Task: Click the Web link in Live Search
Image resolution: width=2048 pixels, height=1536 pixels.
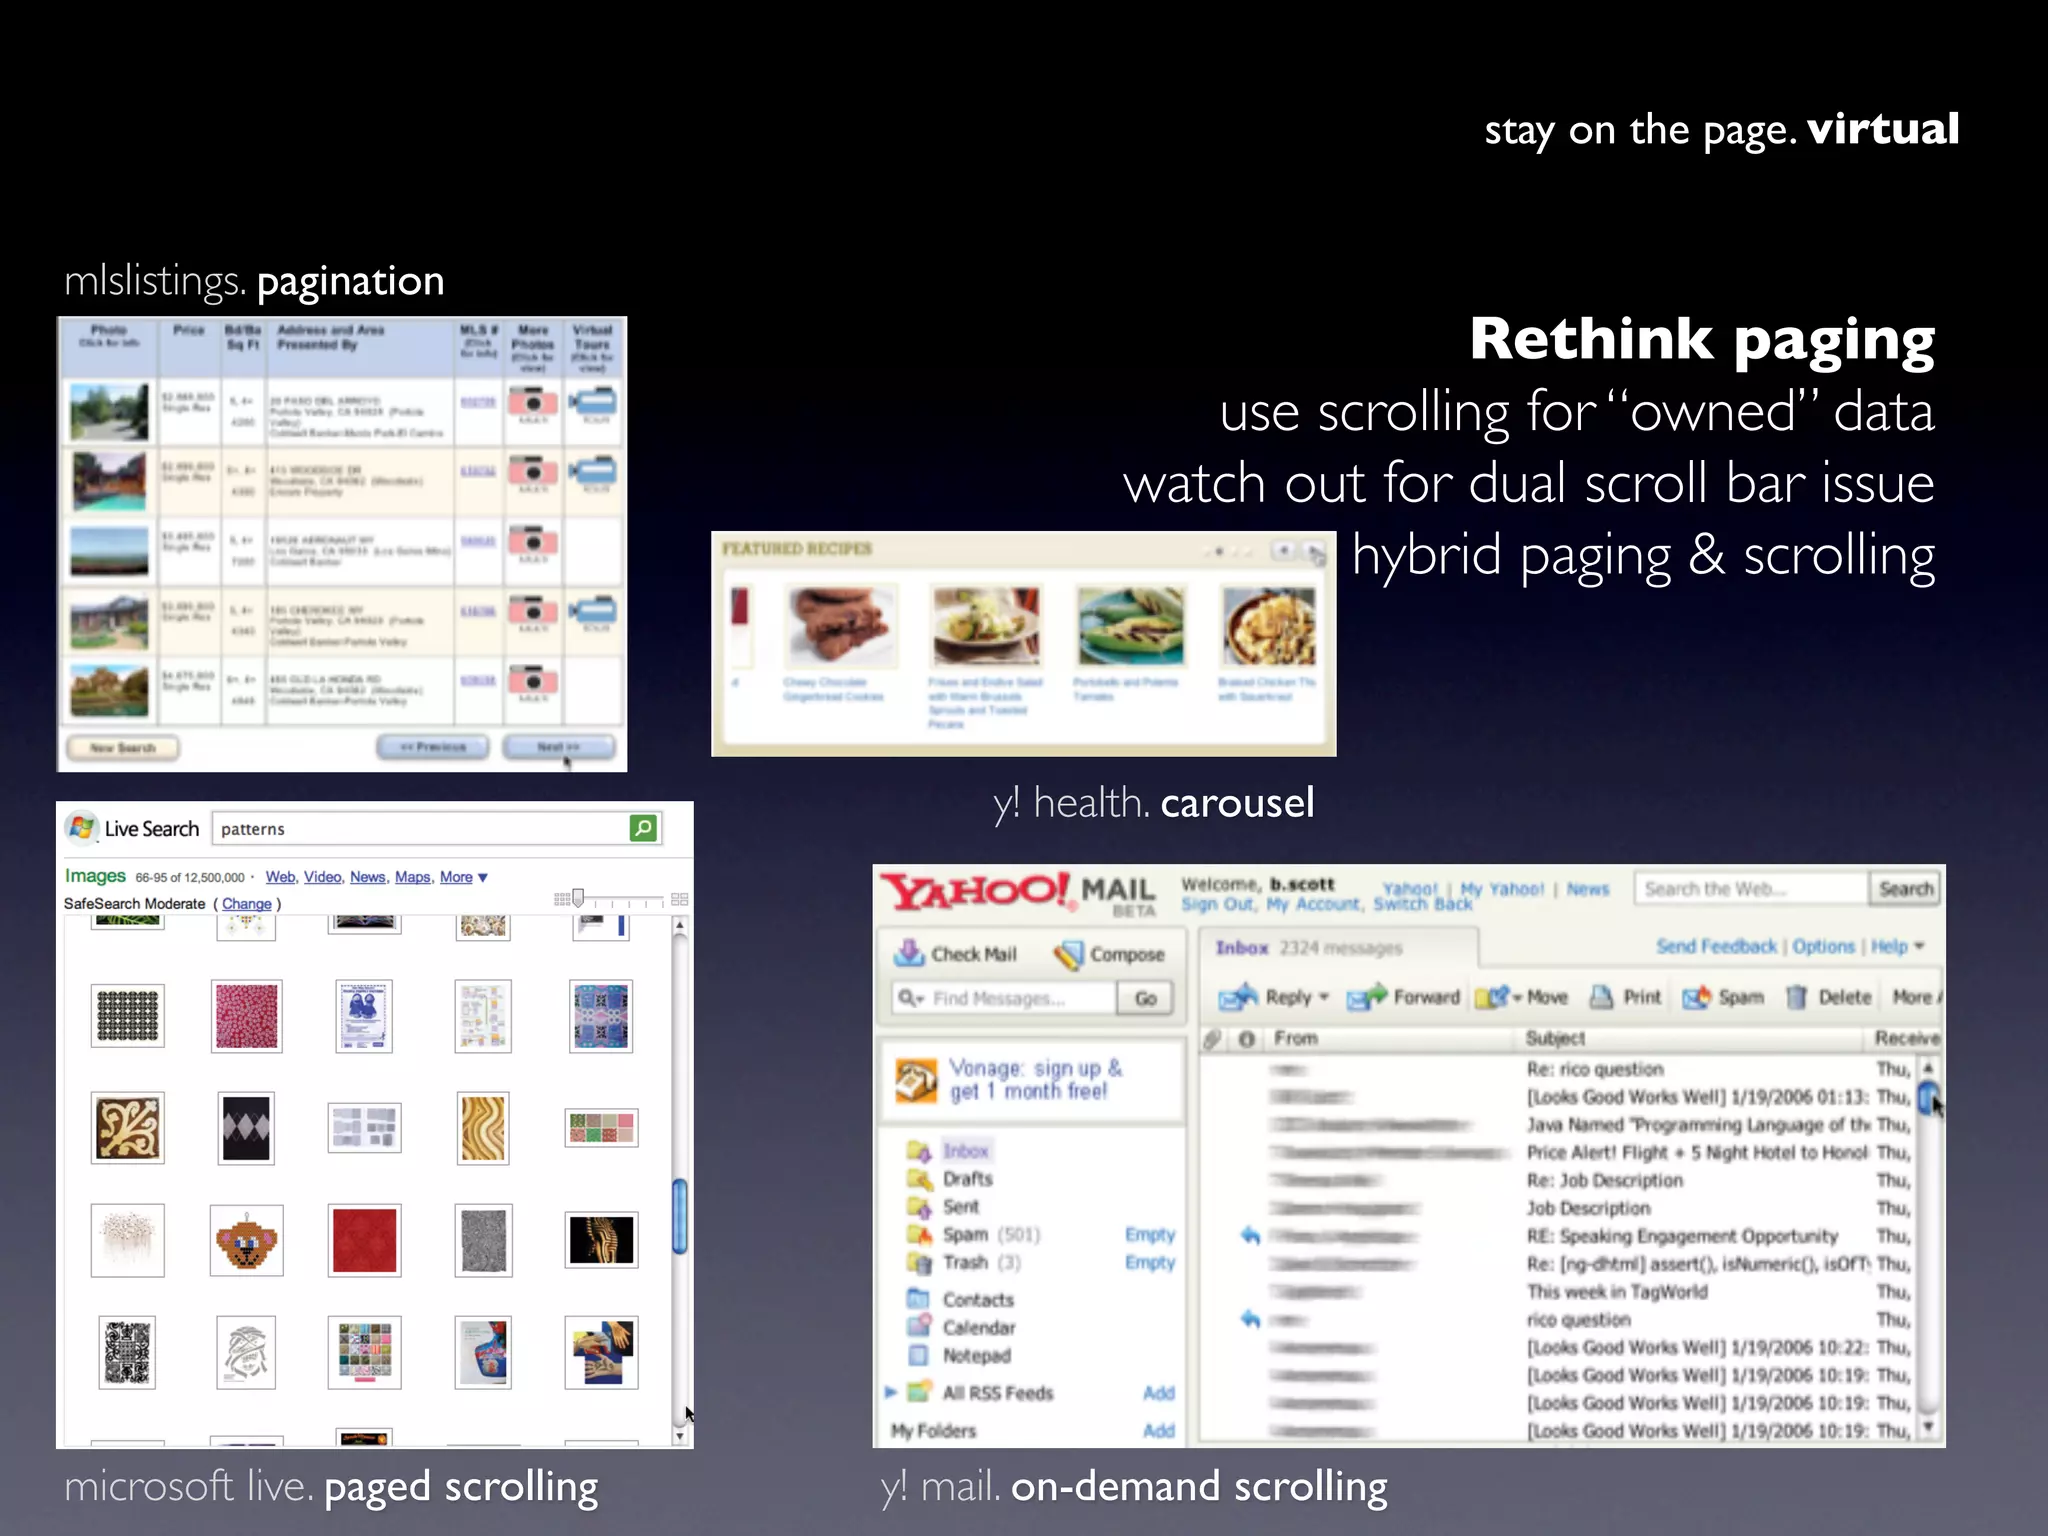Action: (280, 877)
